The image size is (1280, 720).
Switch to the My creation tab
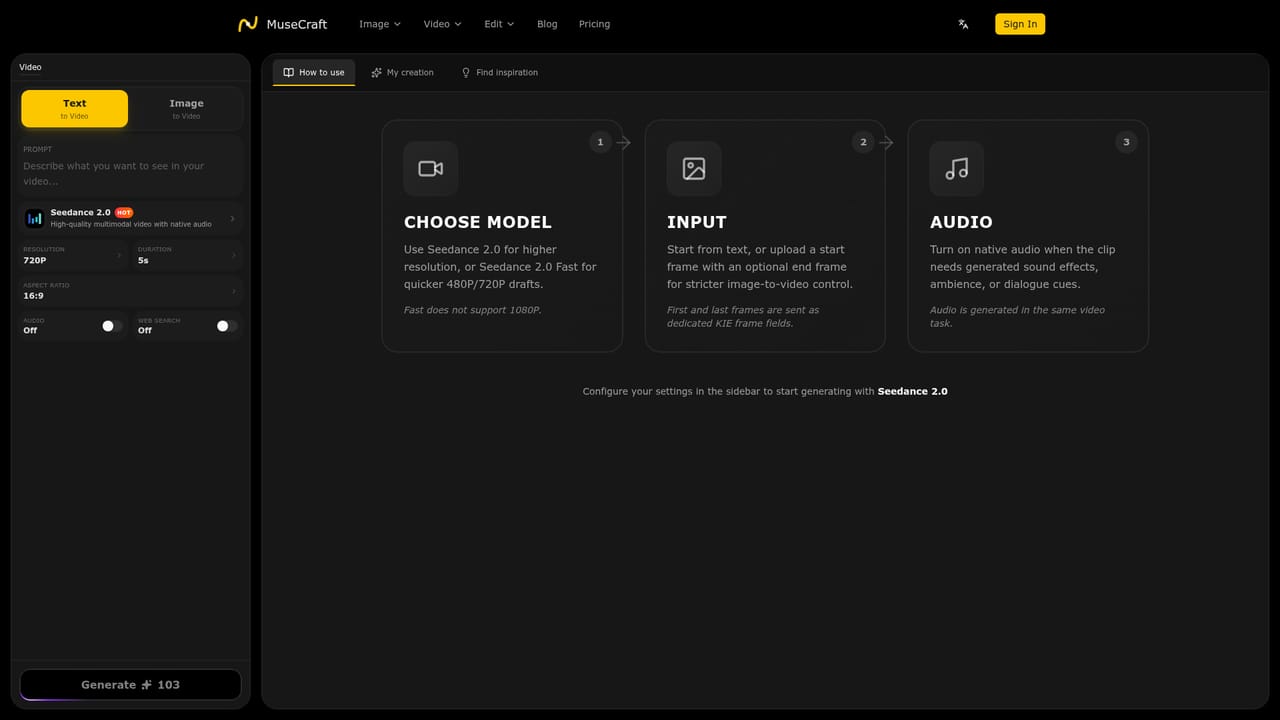tap(402, 73)
